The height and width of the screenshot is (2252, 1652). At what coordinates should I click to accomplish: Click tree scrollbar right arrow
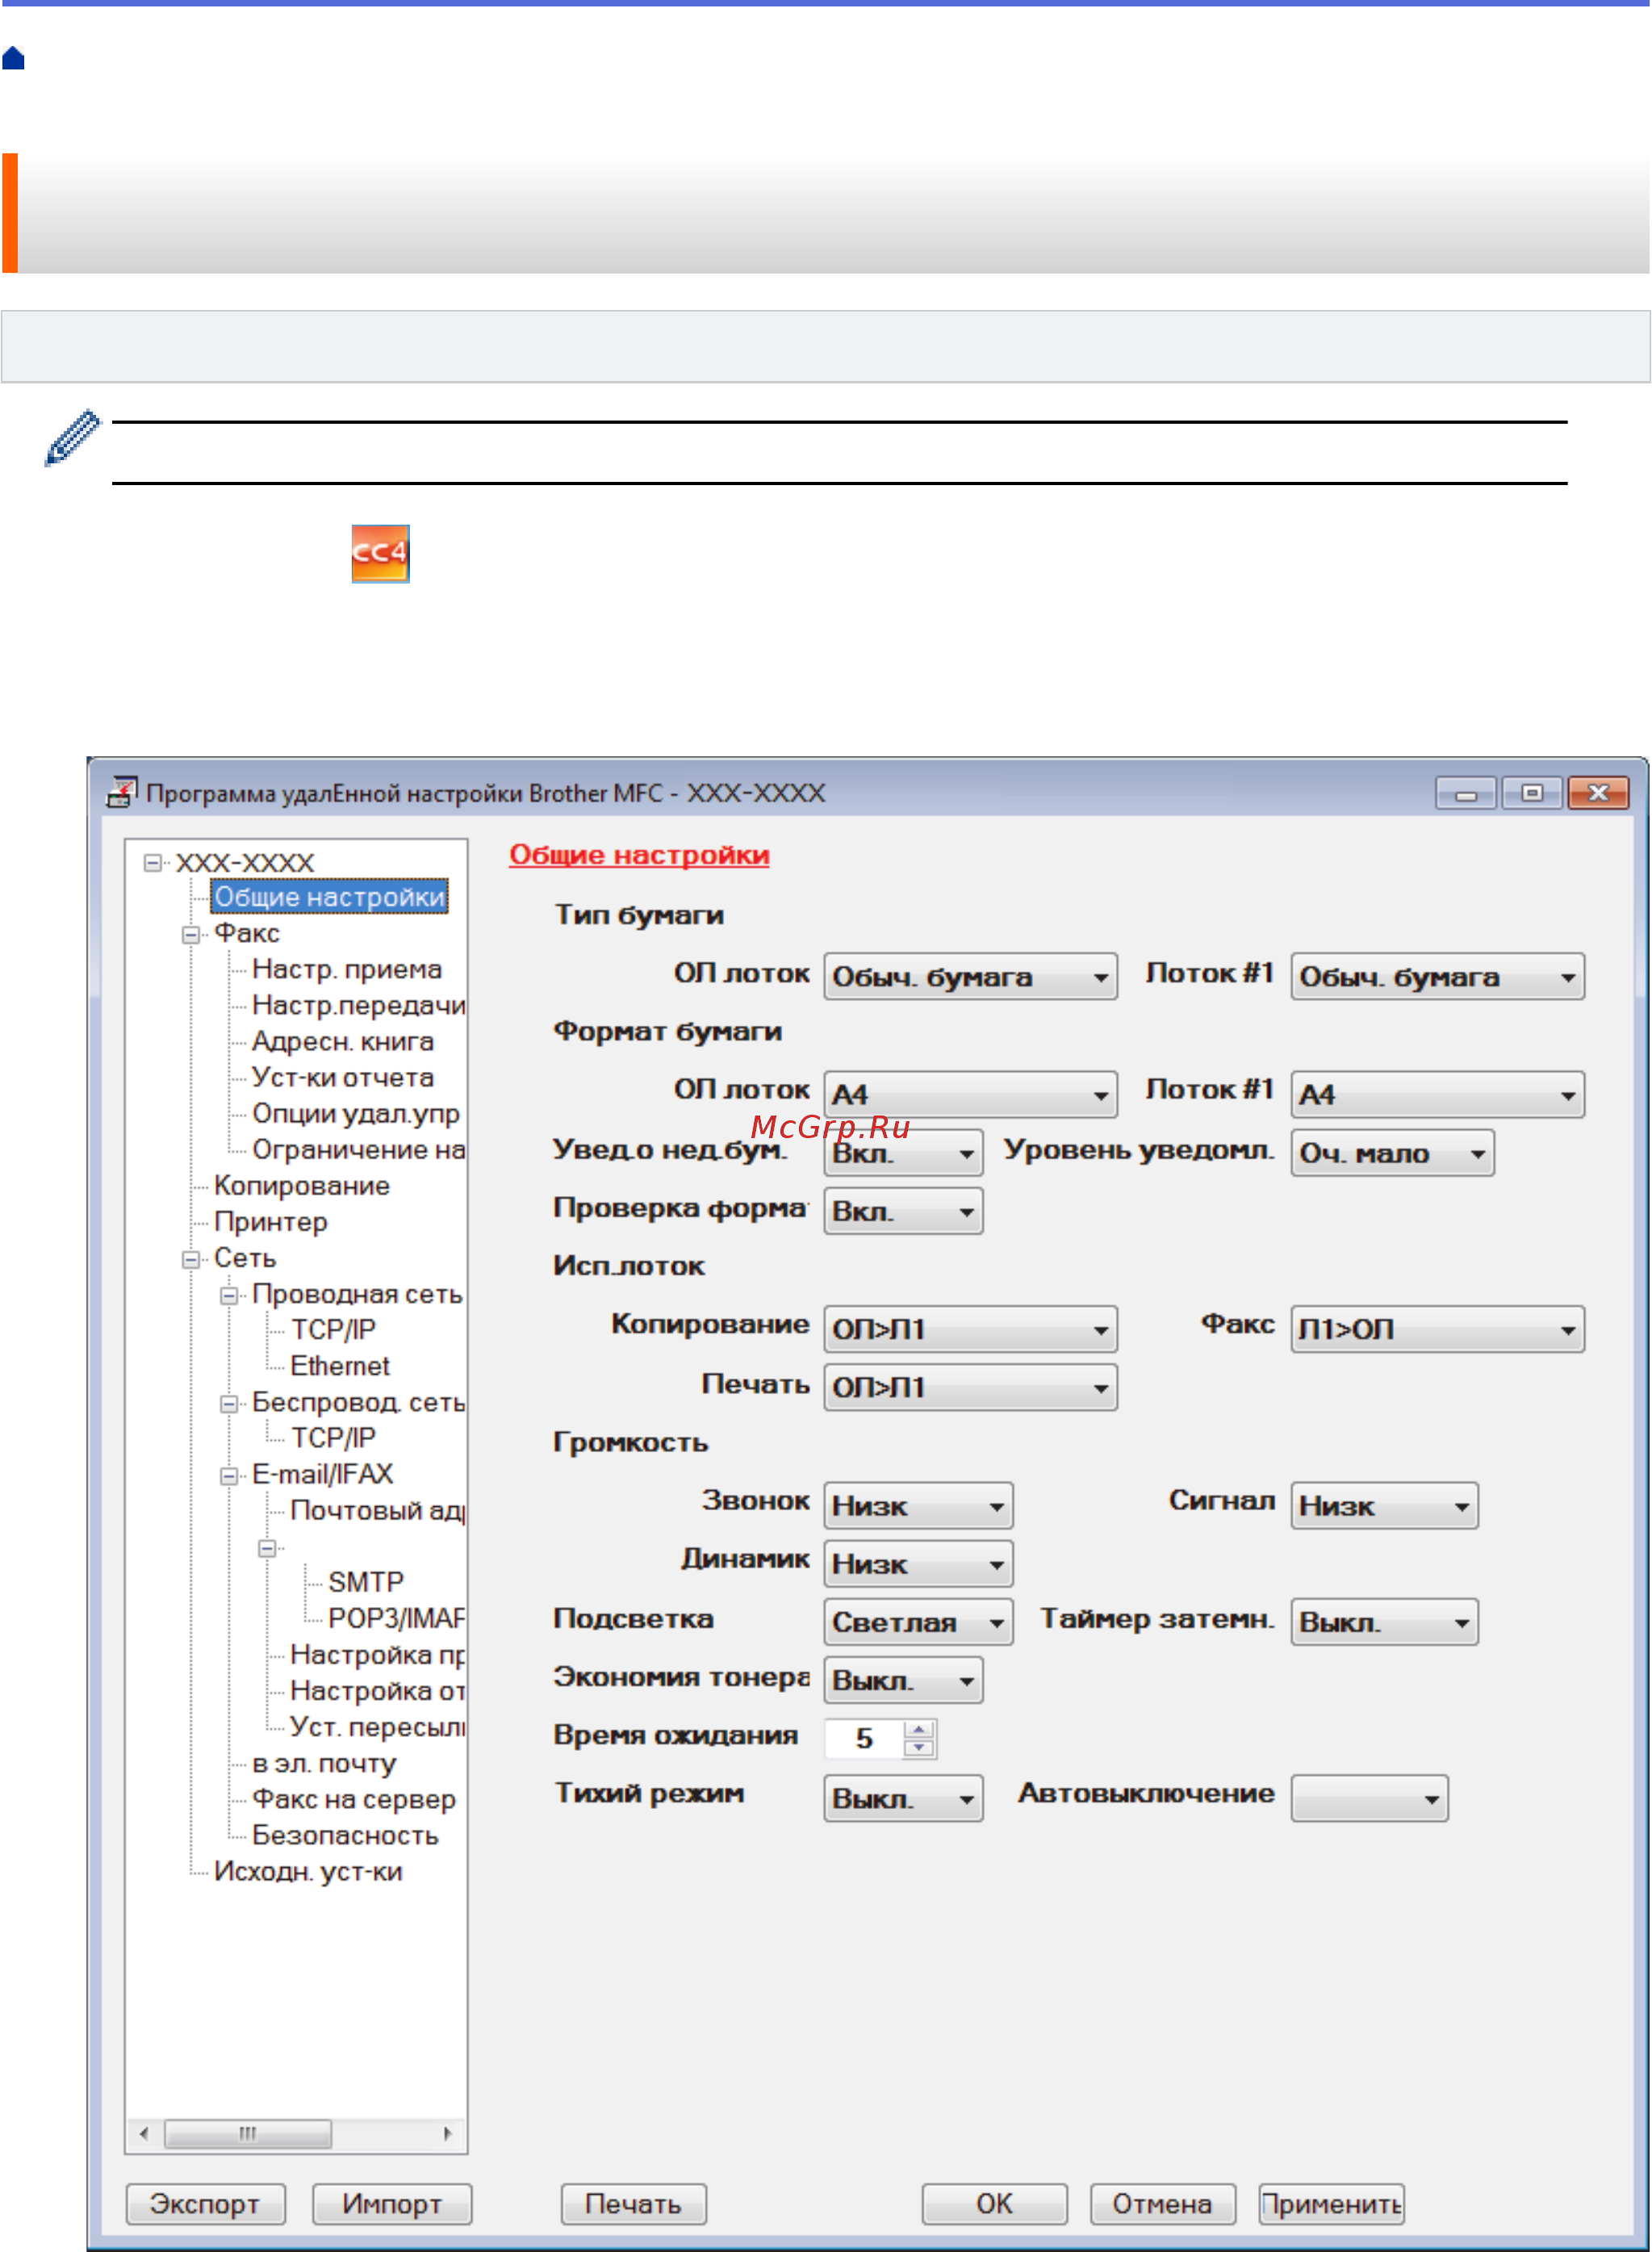pos(448,2134)
